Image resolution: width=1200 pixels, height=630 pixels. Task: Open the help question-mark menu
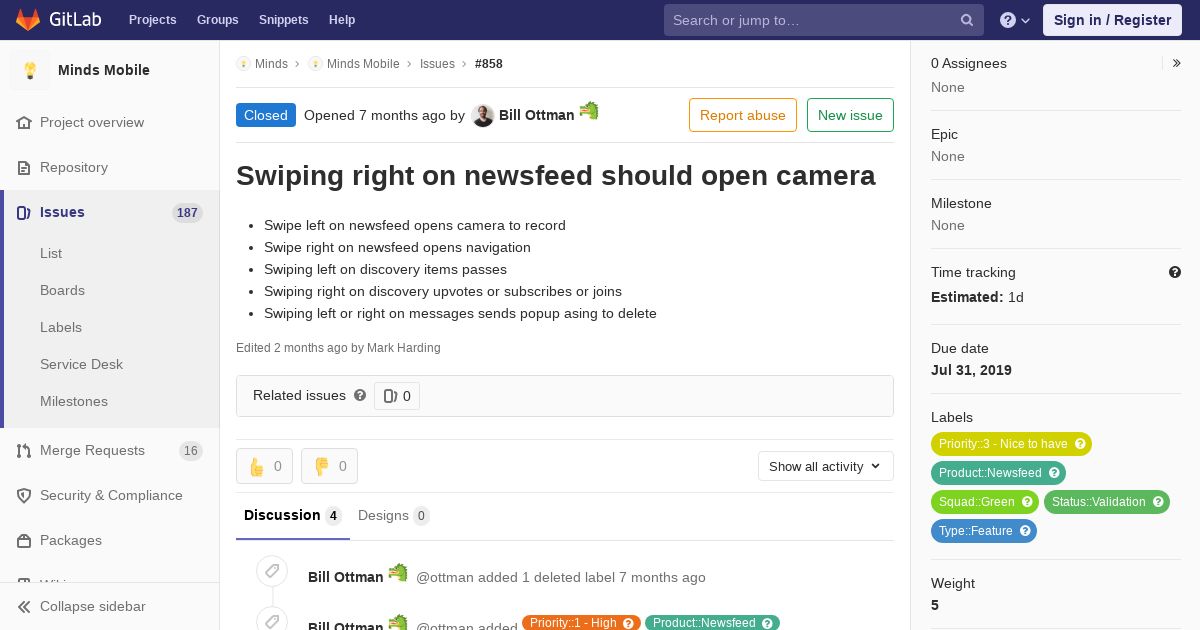pos(1015,20)
